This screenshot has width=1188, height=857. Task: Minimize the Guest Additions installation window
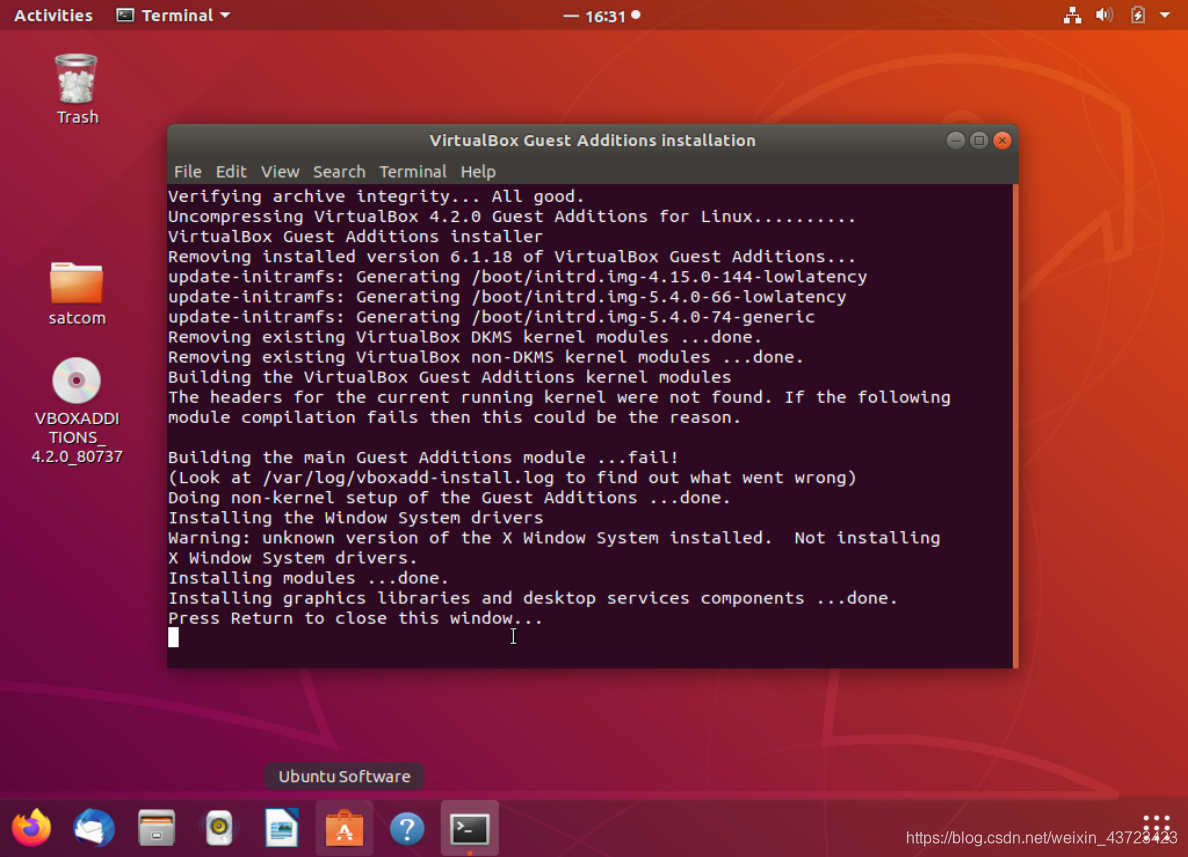coord(955,140)
